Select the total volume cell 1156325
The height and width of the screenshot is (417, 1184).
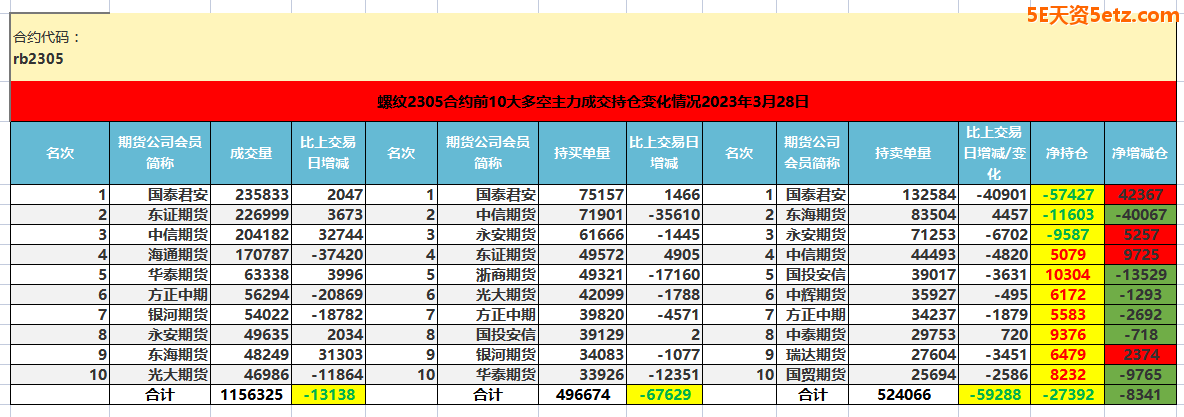pos(251,395)
